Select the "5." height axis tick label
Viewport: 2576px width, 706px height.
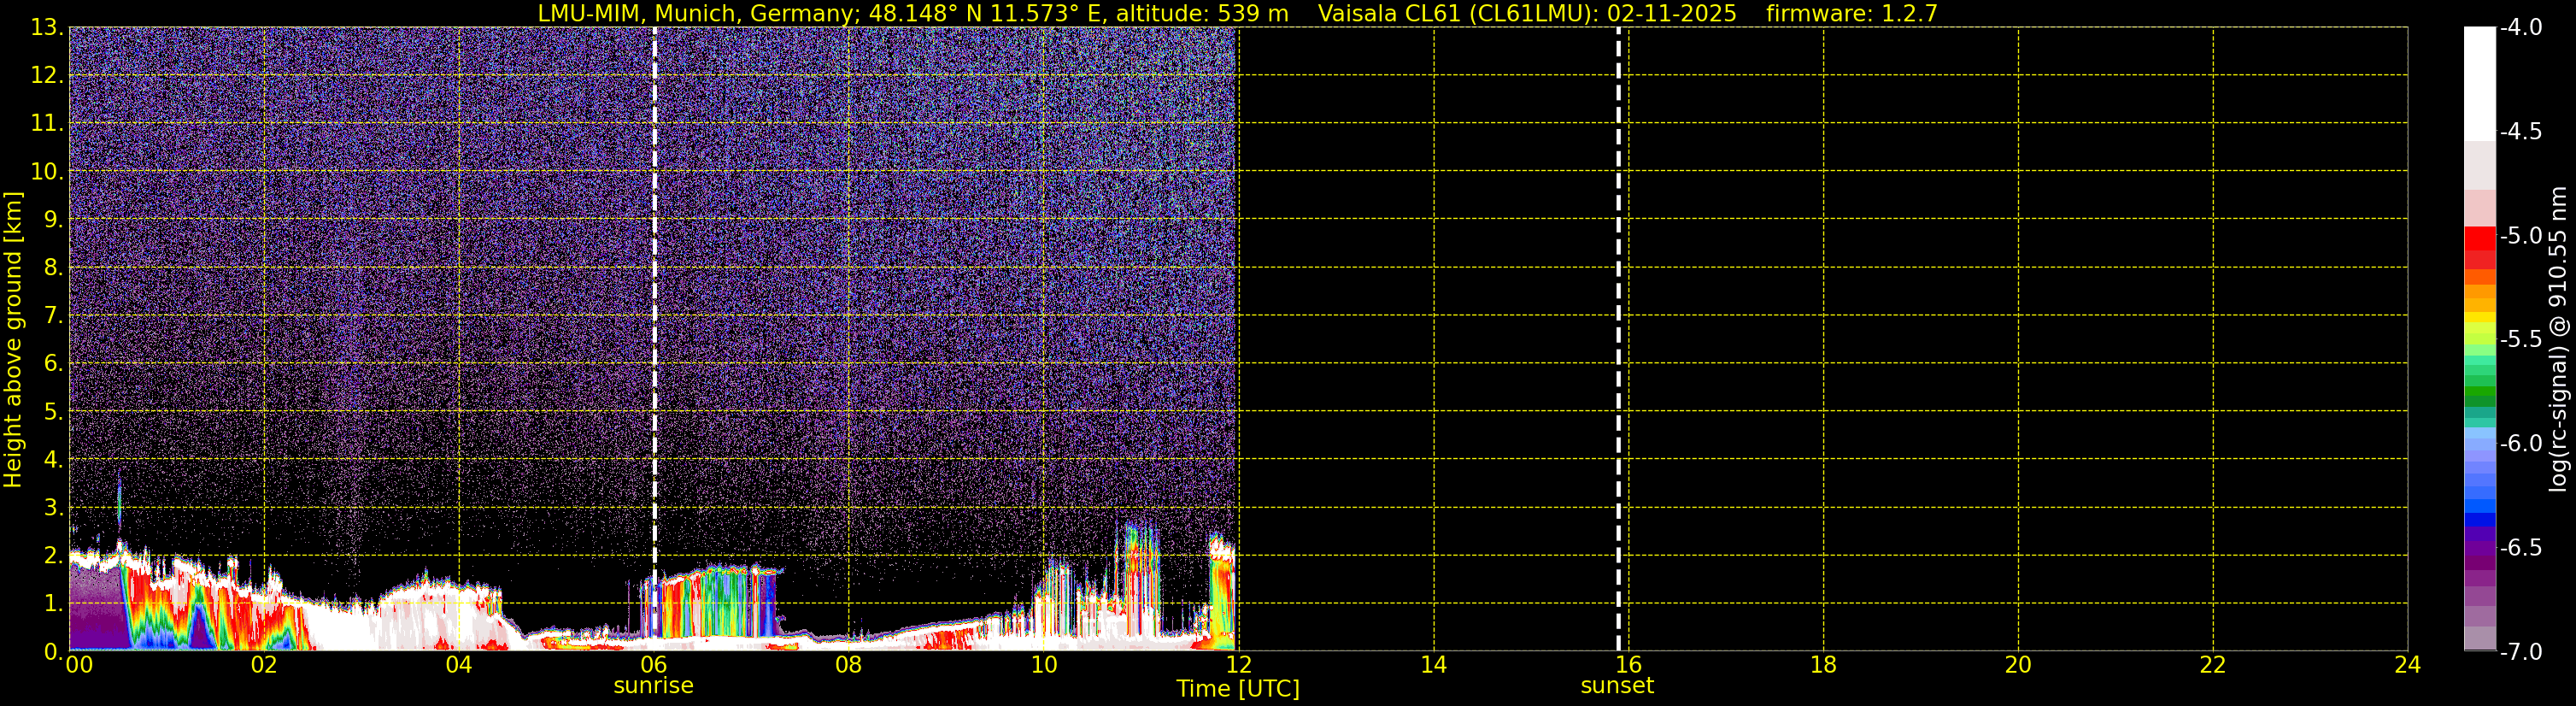point(53,411)
